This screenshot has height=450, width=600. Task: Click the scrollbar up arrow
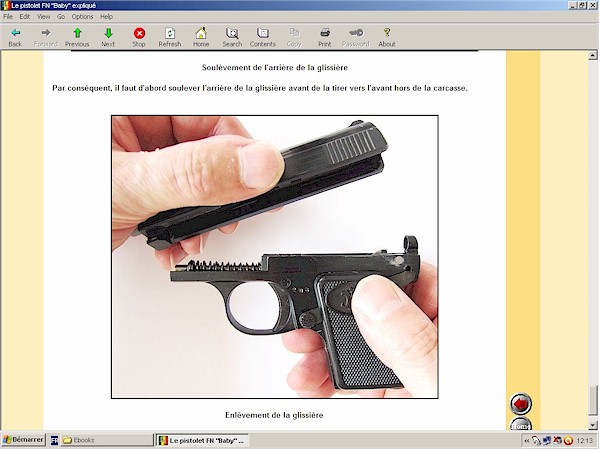[593, 56]
